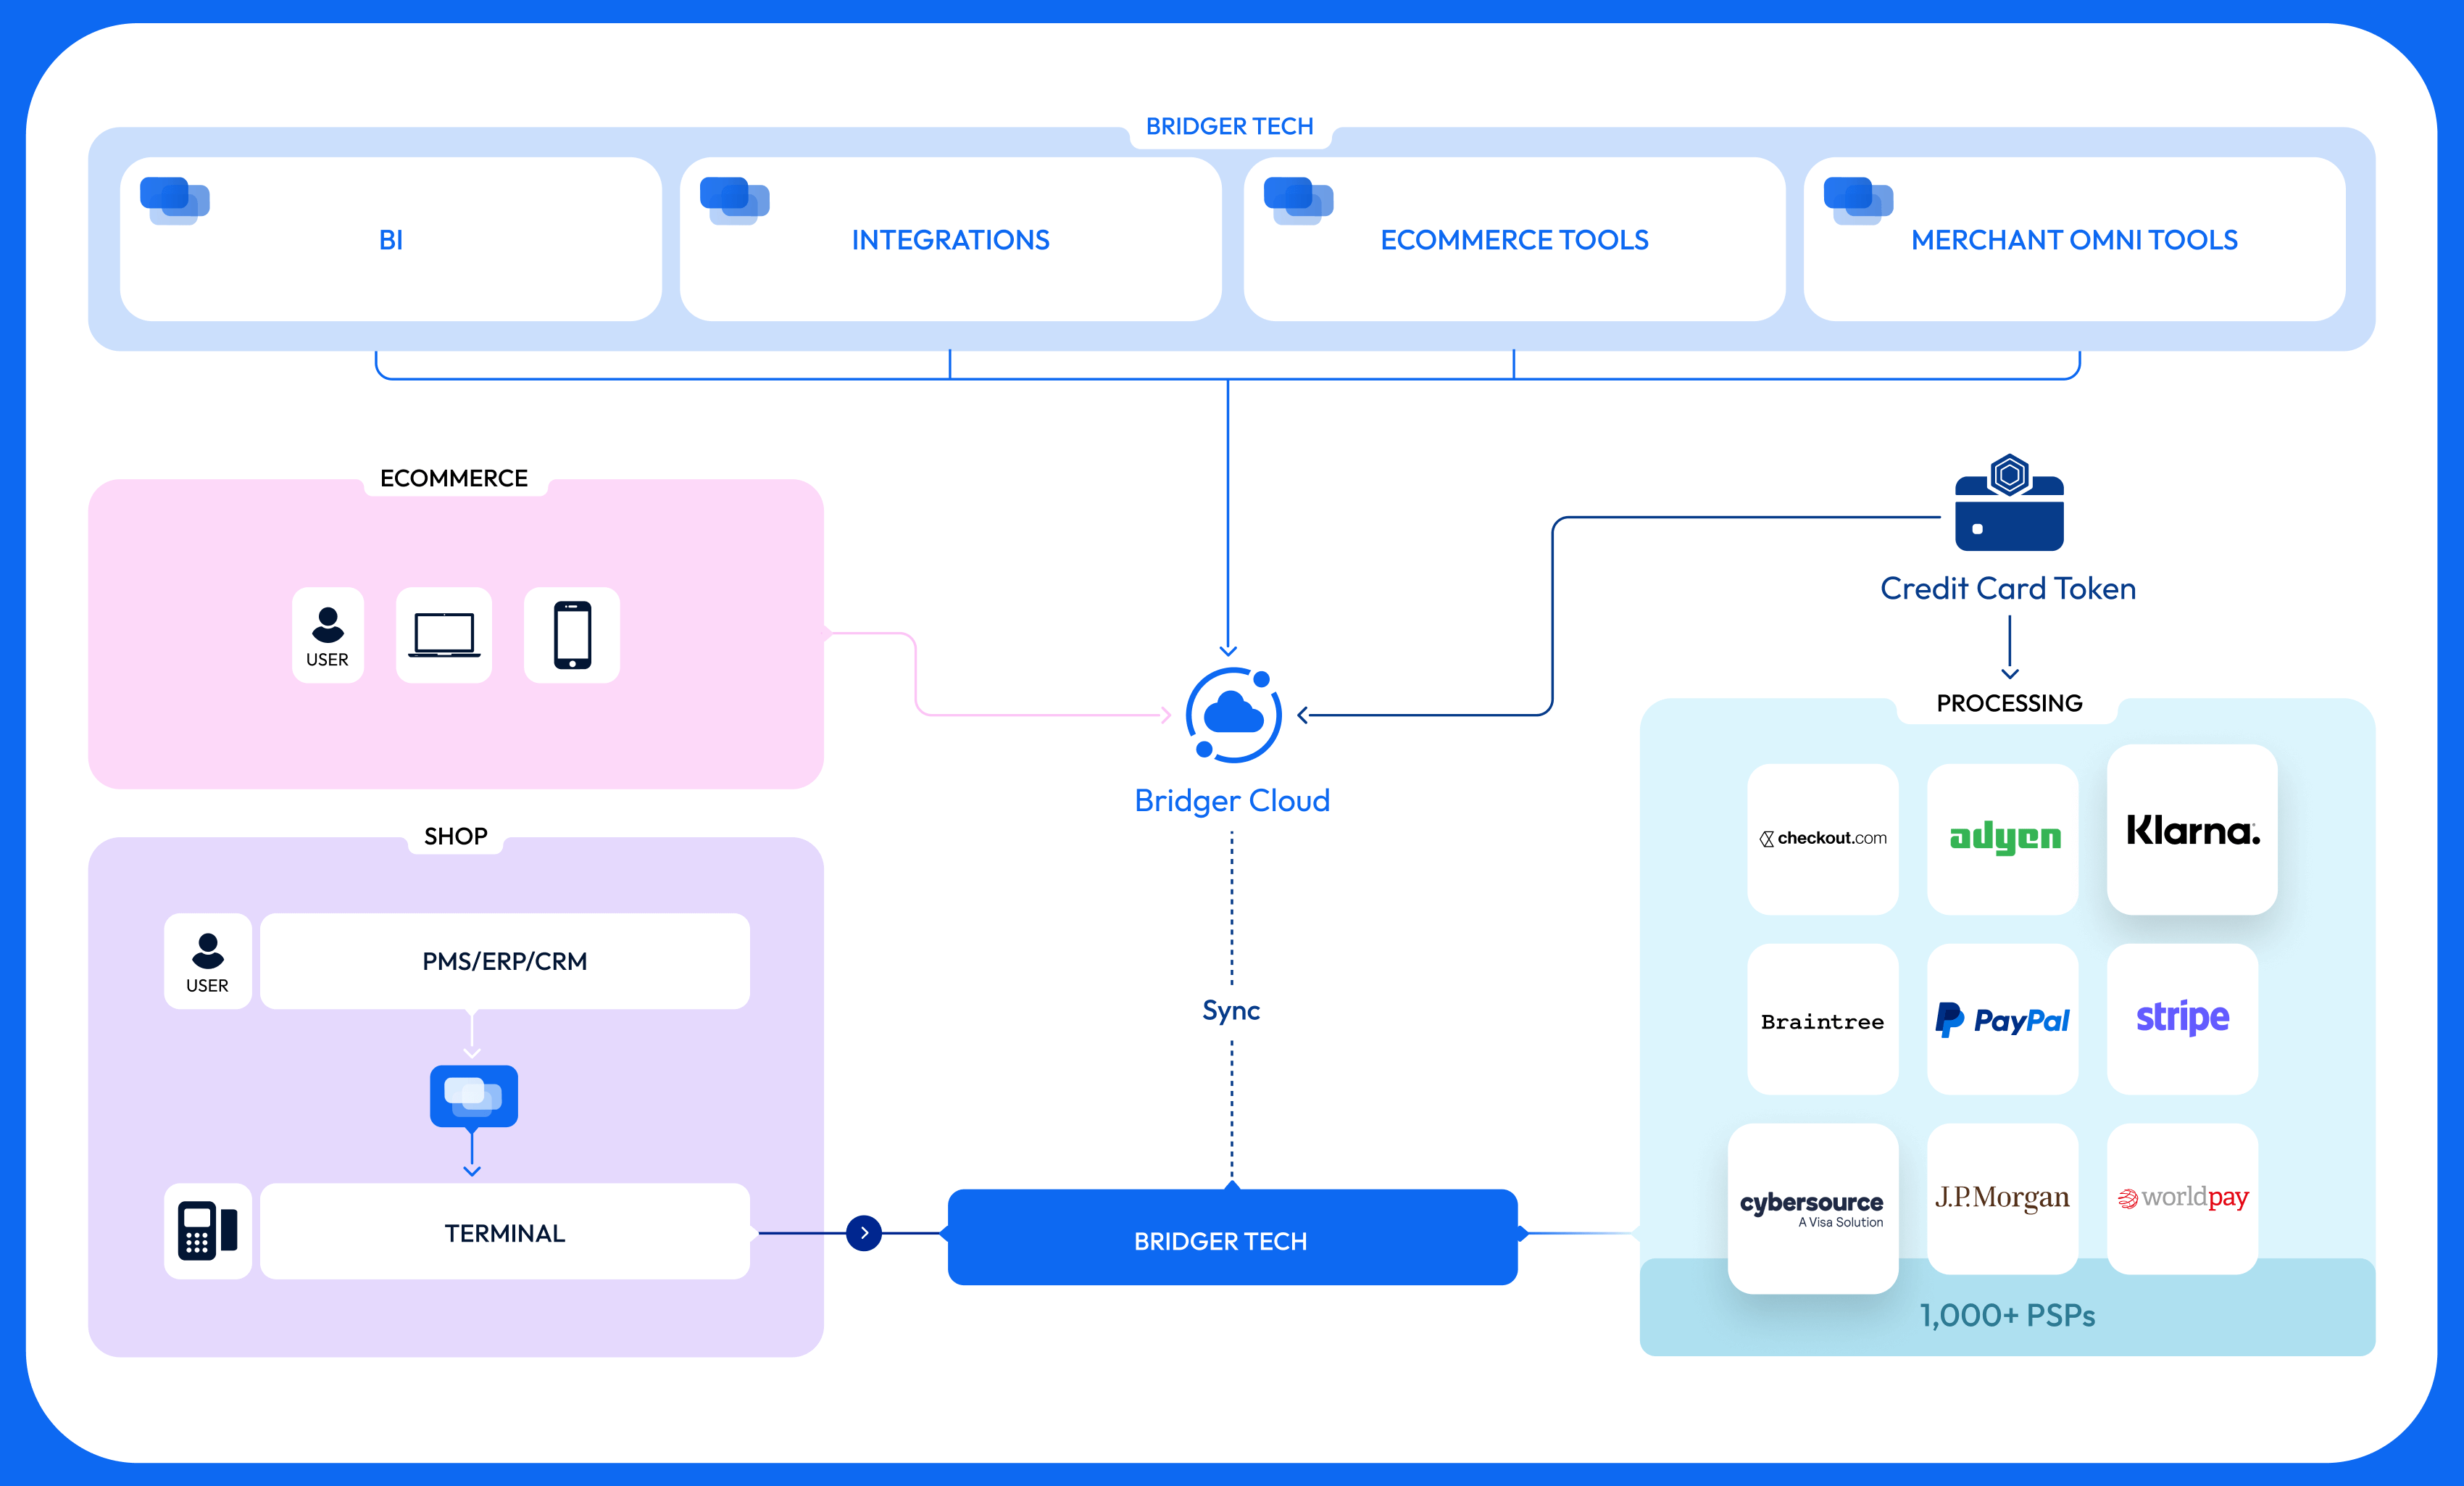Click the 1,000+ PSPs text
This screenshot has height=1486, width=2464.
2007,1315
